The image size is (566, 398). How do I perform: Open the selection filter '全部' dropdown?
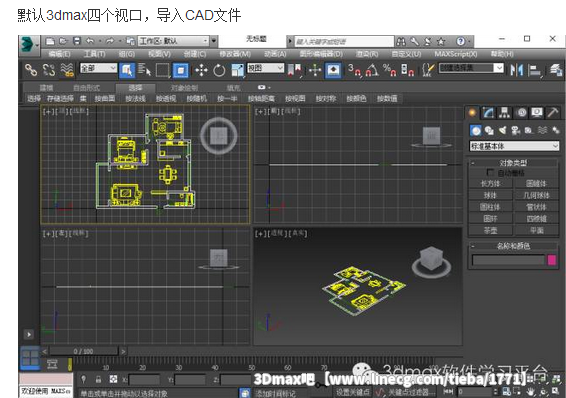click(x=99, y=68)
